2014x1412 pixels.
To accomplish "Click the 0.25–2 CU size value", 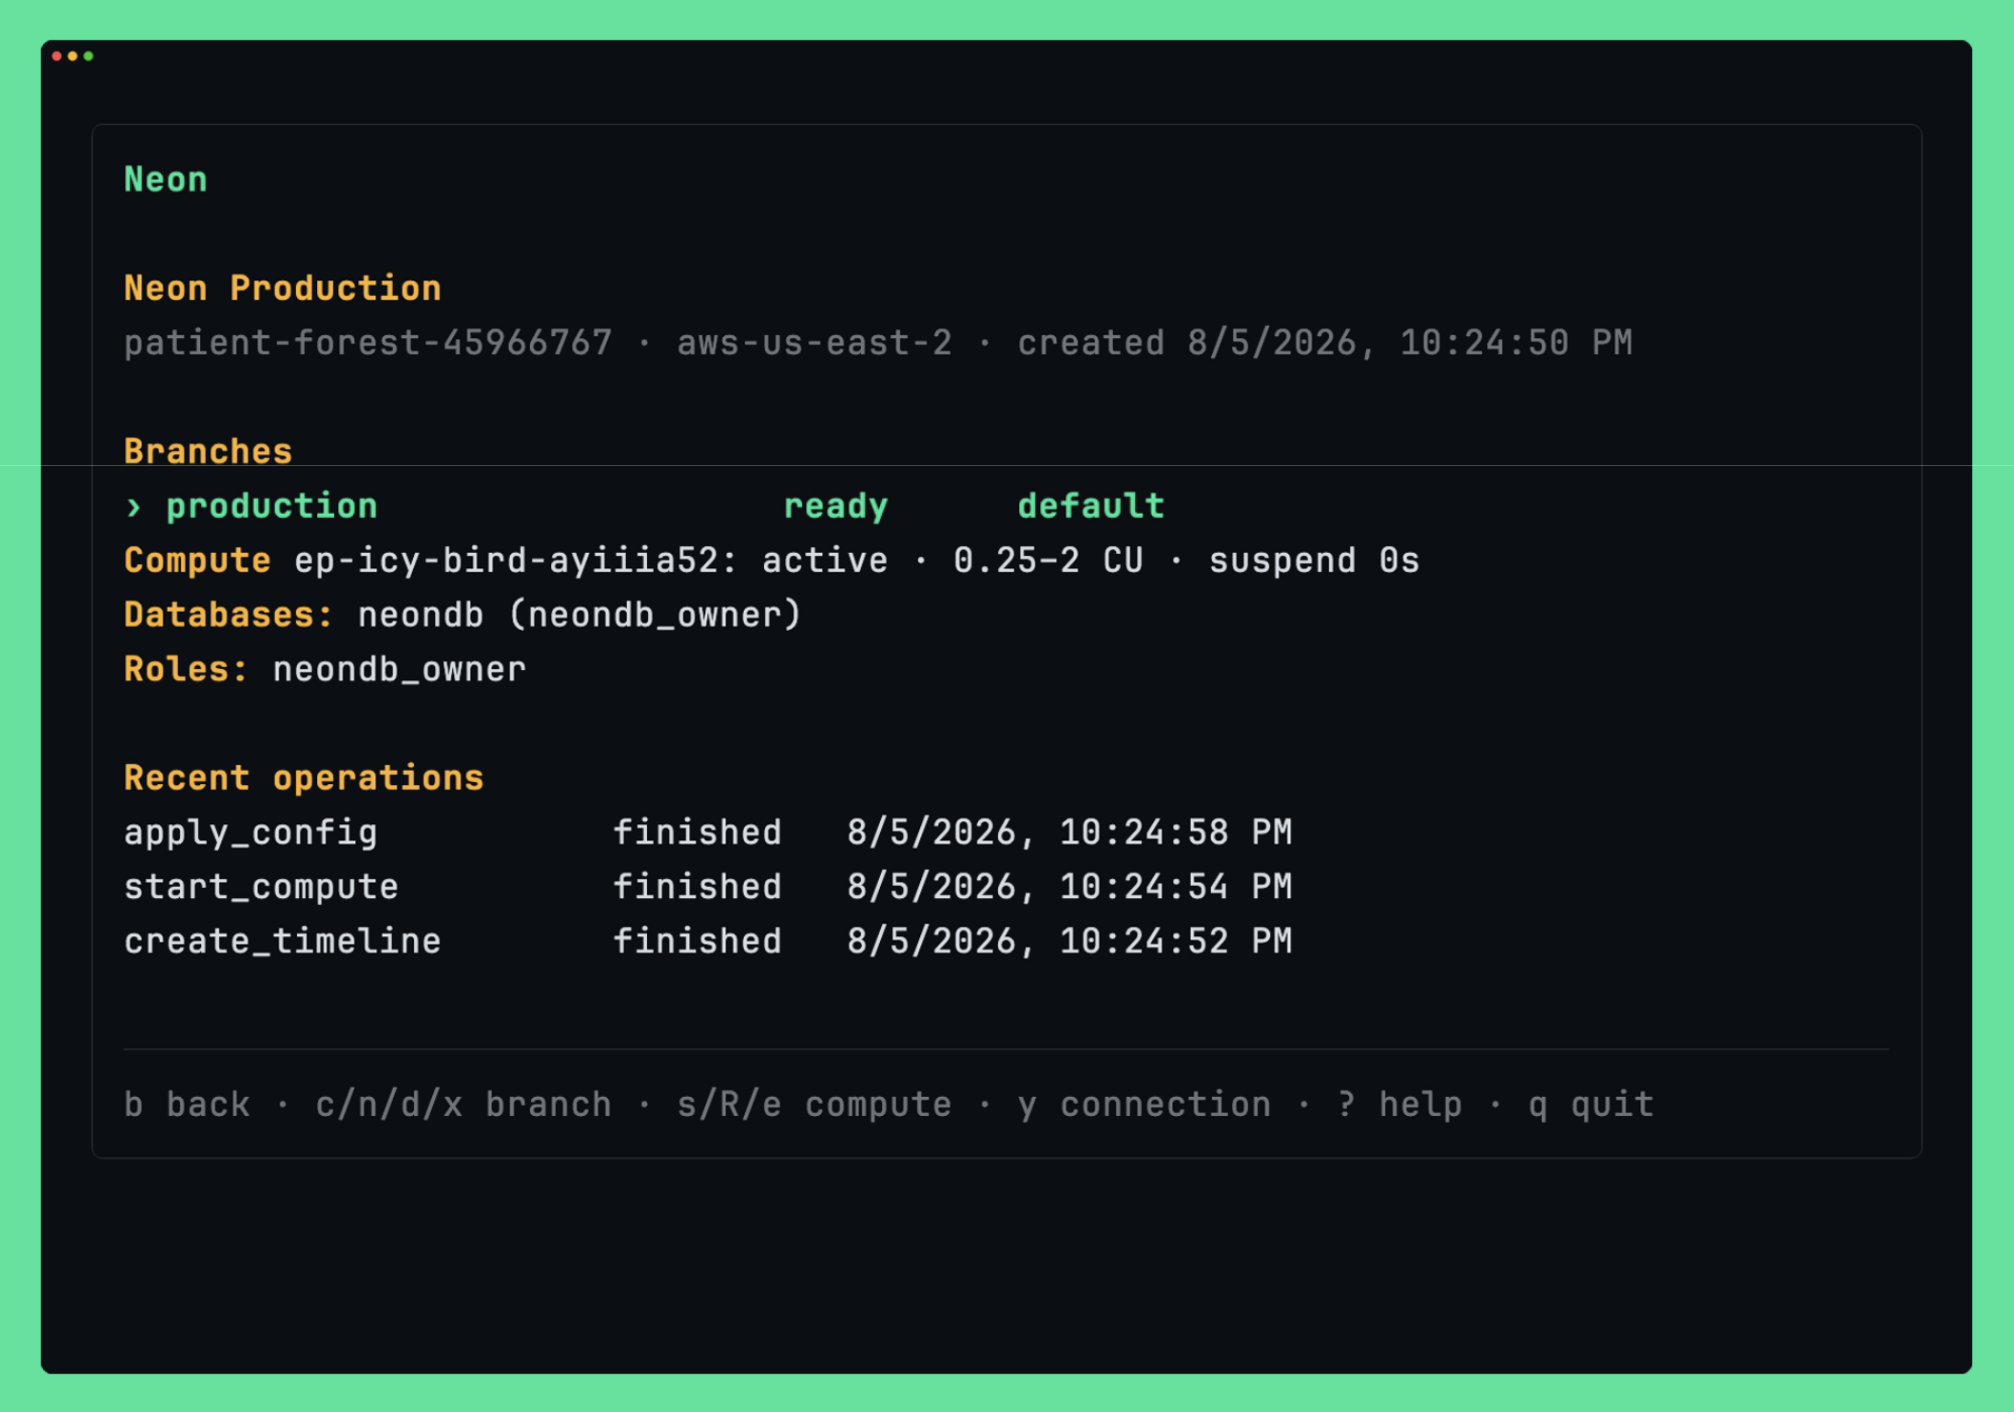I will 1048,561.
